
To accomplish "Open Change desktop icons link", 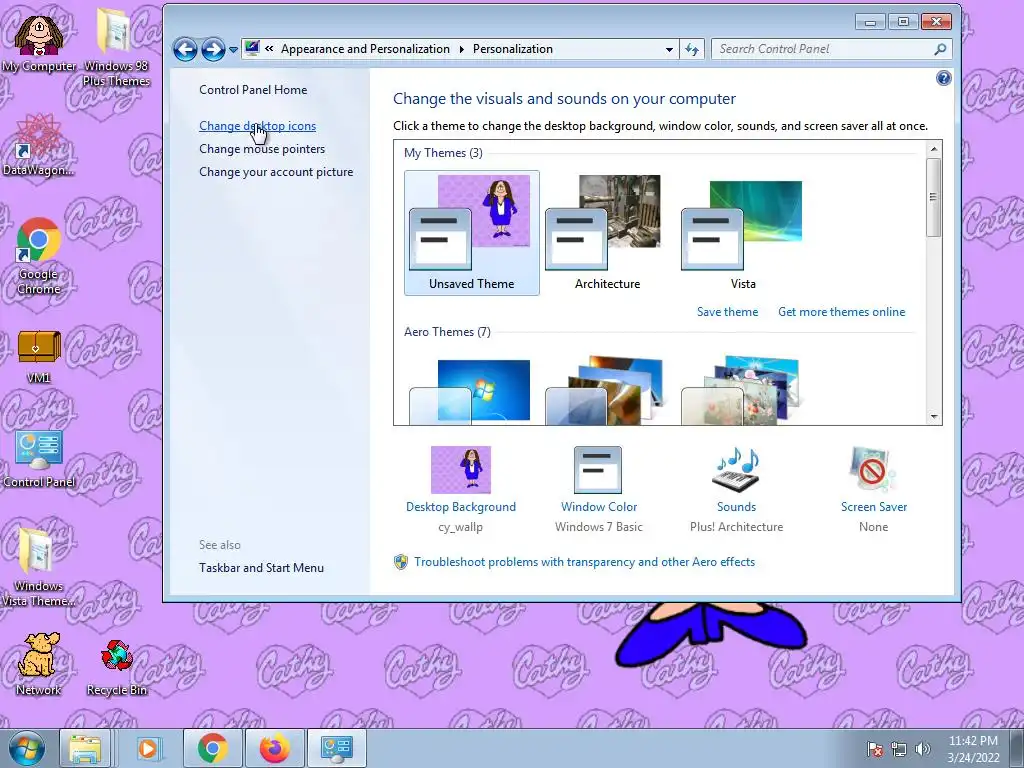I will [257, 125].
